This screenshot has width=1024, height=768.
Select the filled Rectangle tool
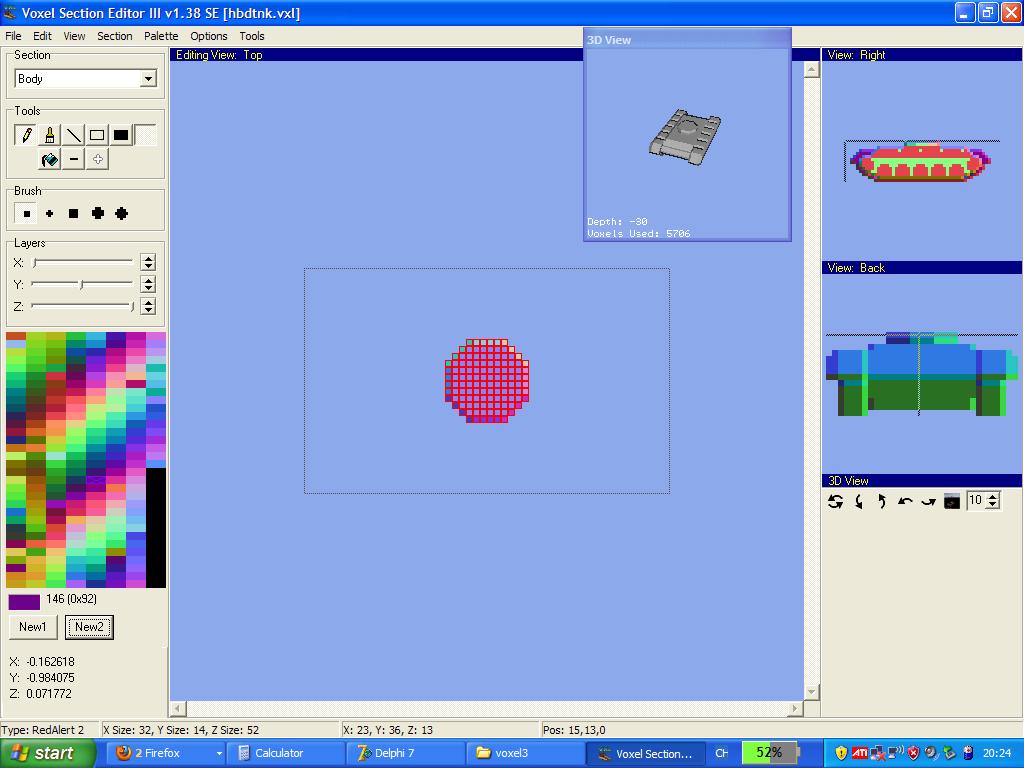tap(121, 135)
